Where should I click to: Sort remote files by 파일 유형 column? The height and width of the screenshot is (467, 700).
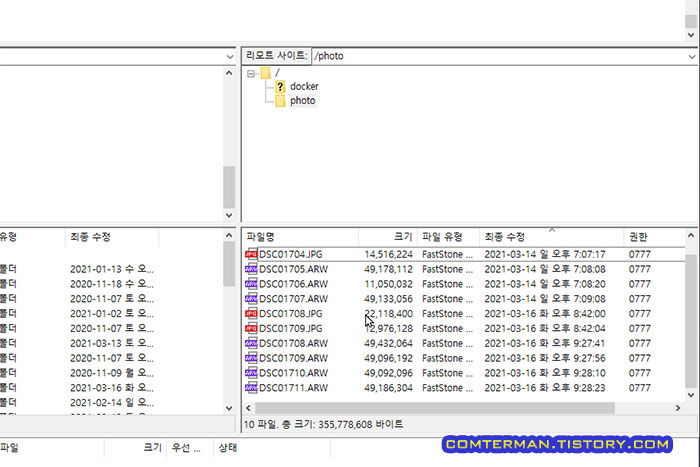[x=448, y=237]
